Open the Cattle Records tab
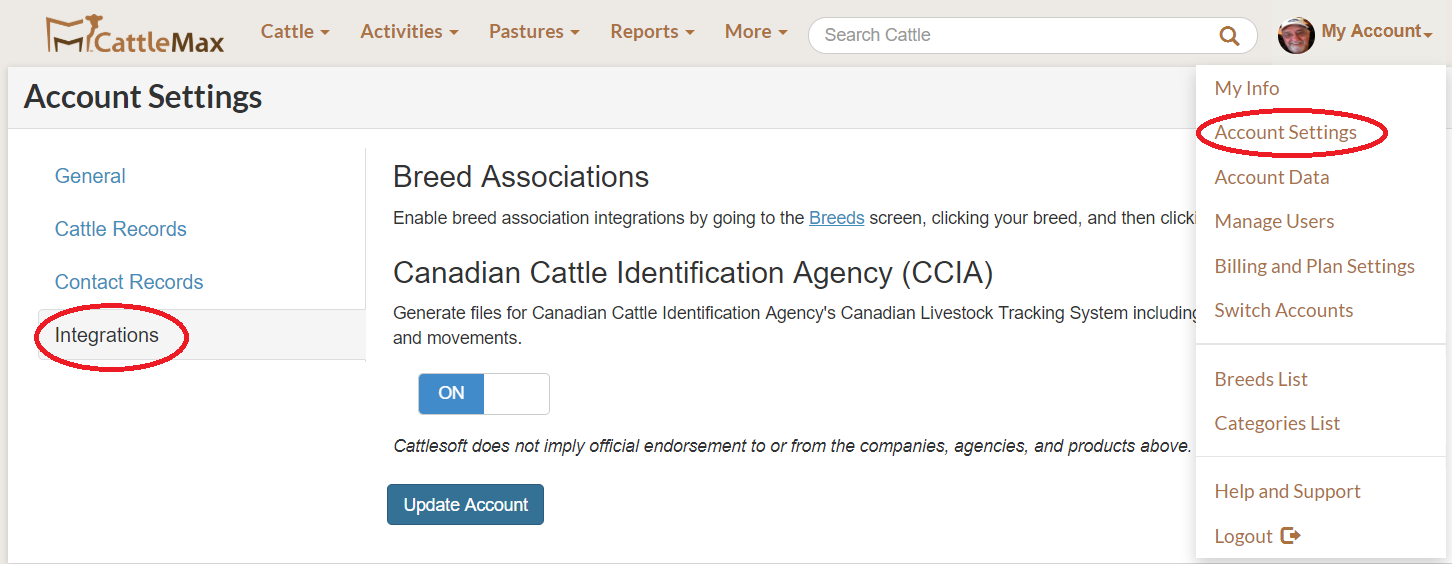Viewport: 1452px width, 564px height. [x=121, y=229]
